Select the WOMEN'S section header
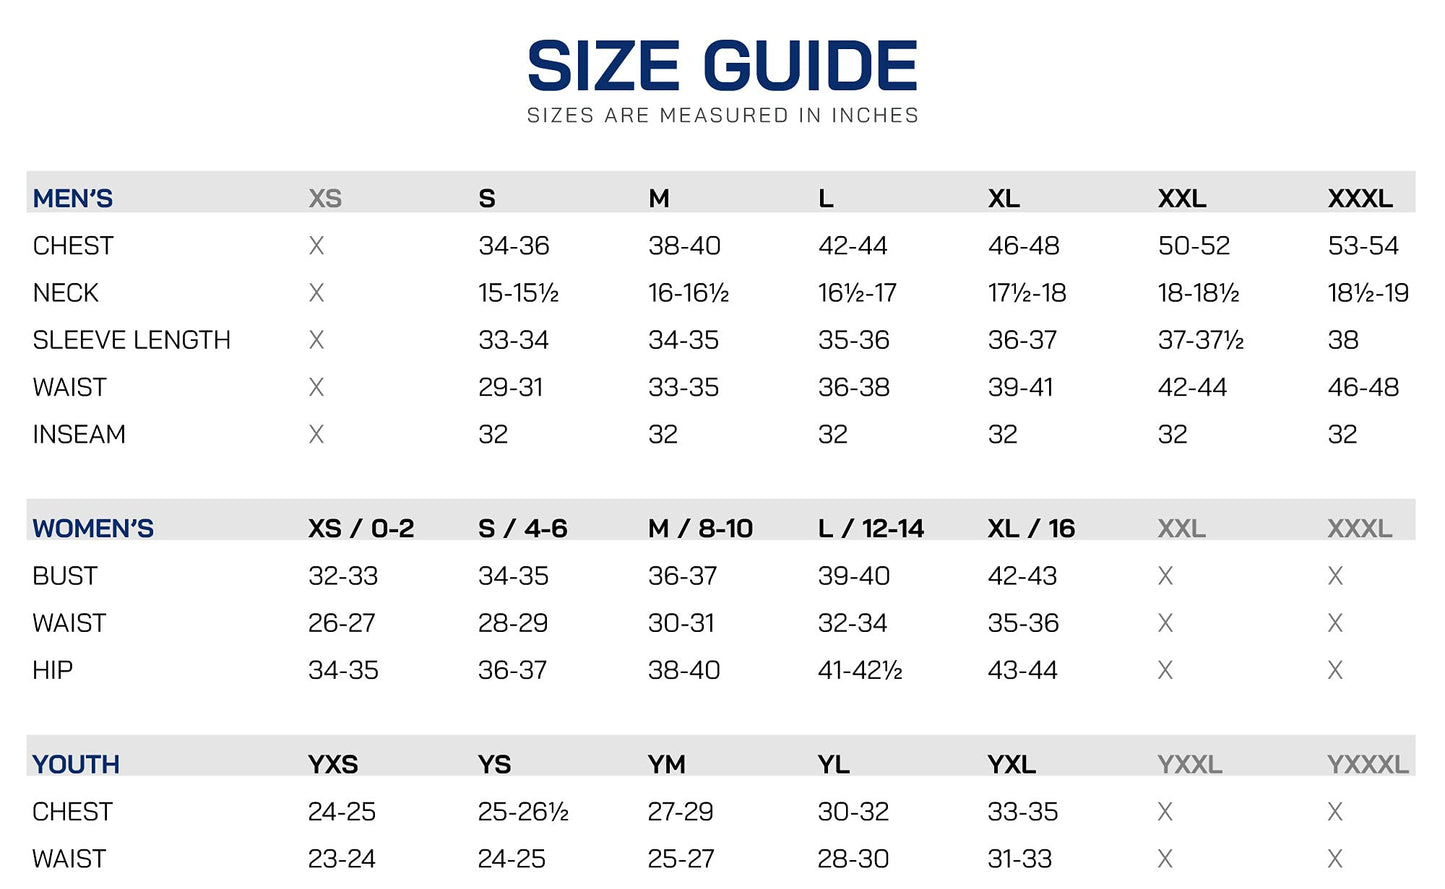The height and width of the screenshot is (889, 1445). tap(93, 528)
